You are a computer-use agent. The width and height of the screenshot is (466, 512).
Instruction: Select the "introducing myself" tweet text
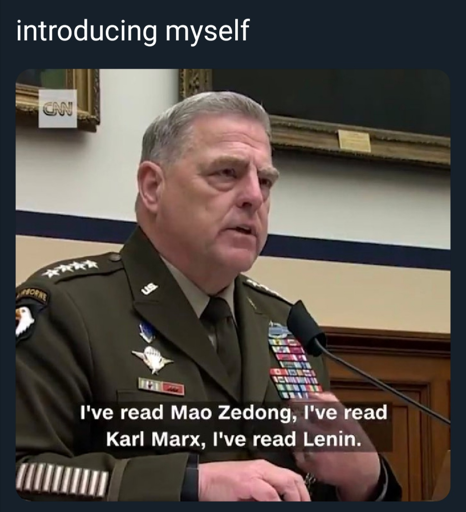(x=133, y=31)
